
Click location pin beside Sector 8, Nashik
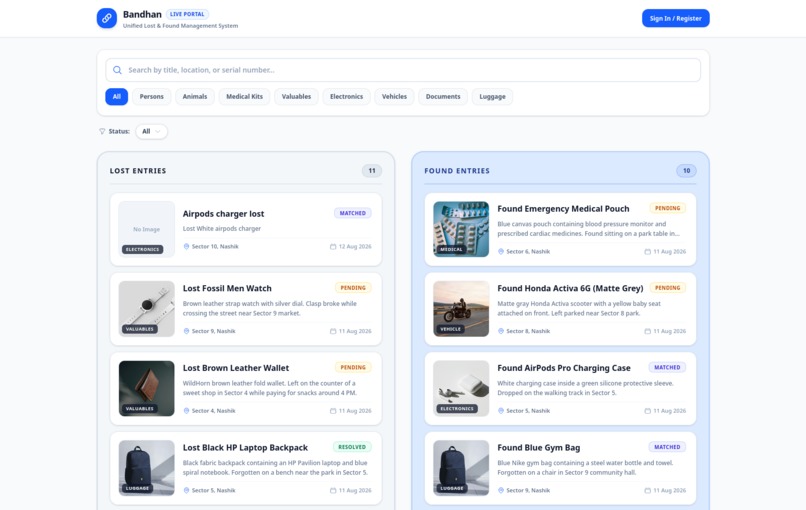[x=501, y=331]
